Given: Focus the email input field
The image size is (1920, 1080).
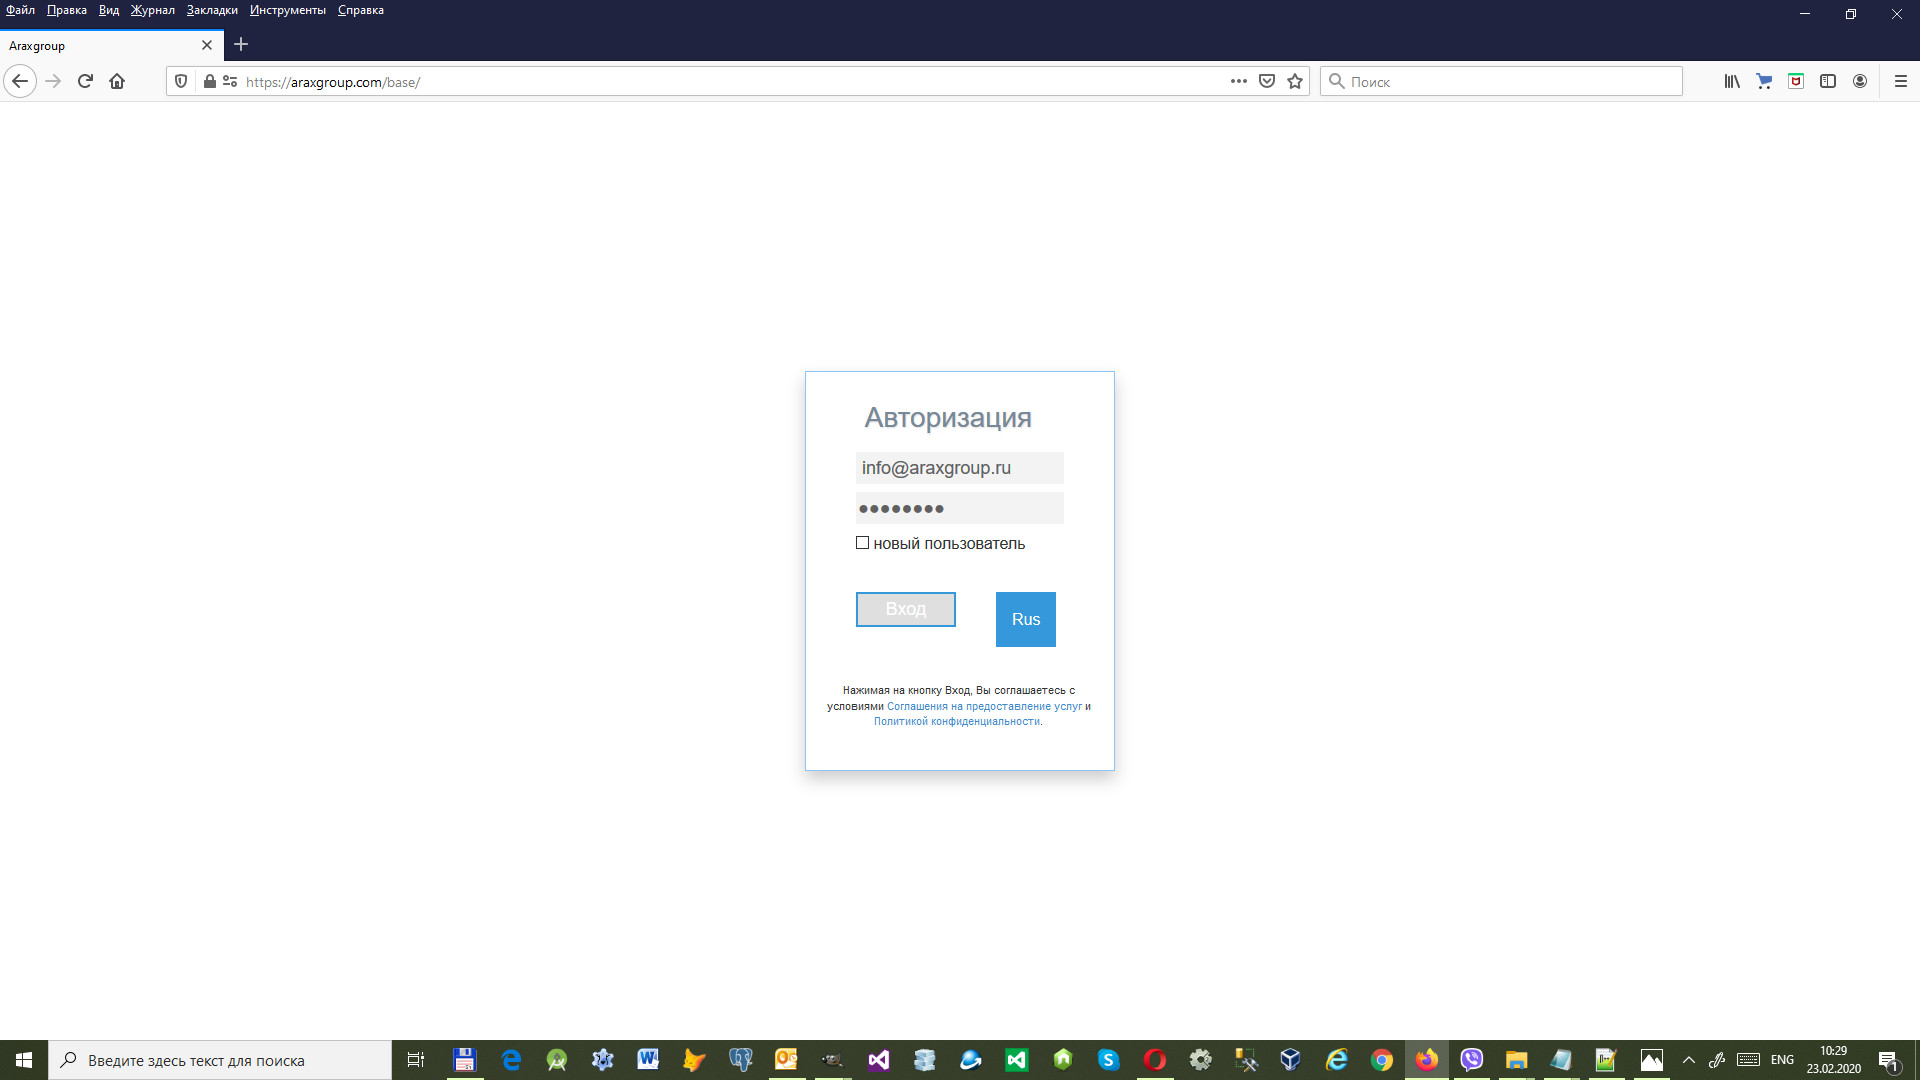Looking at the screenshot, I should [959, 468].
